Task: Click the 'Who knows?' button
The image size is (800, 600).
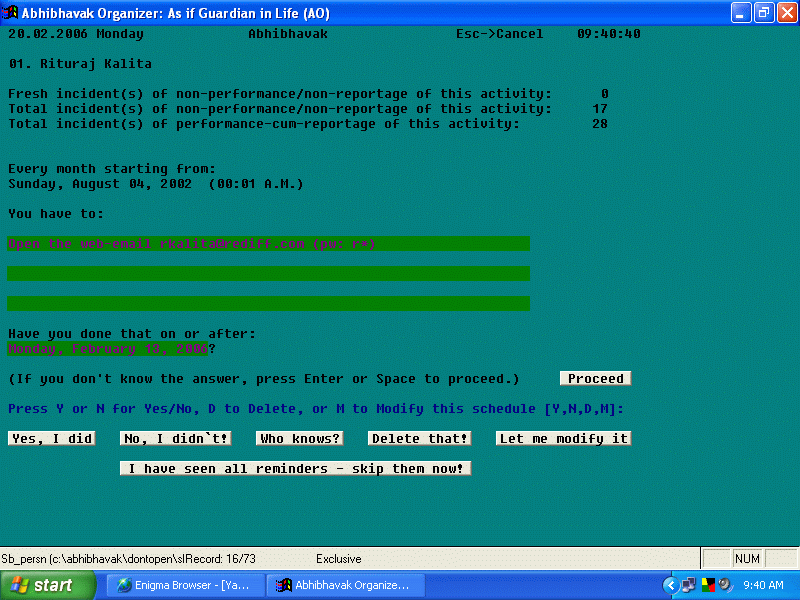Action: [x=299, y=439]
